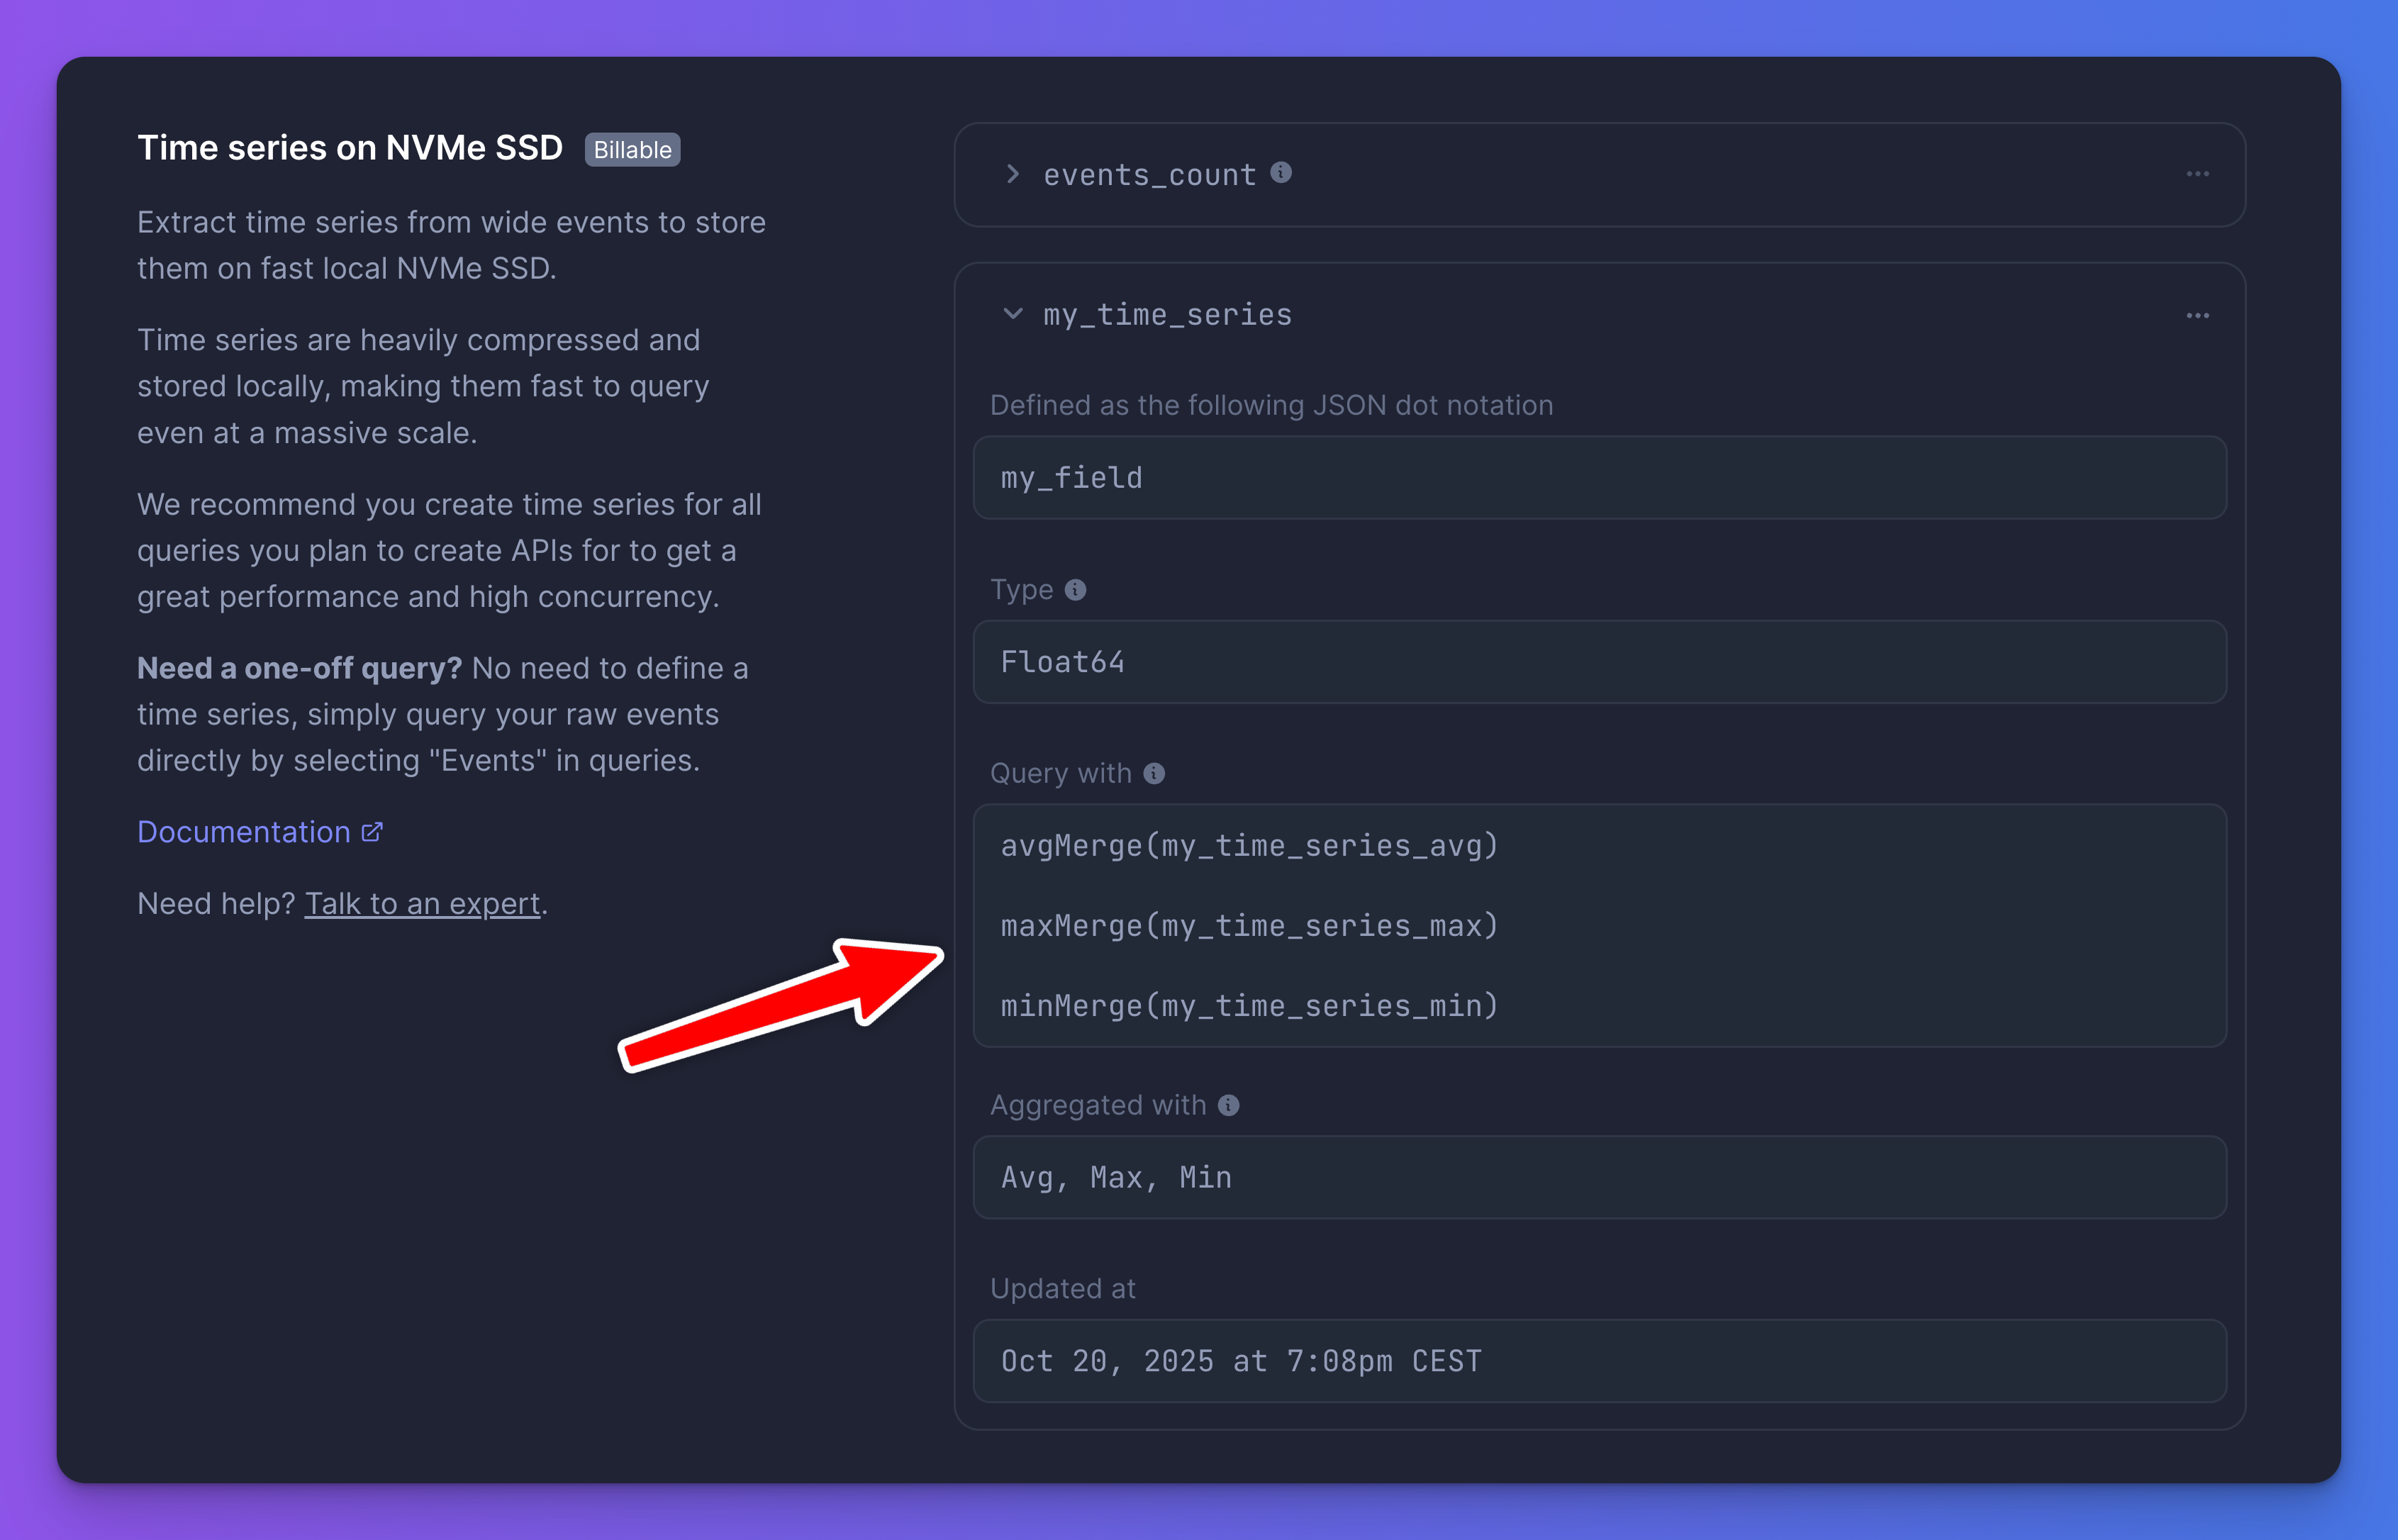Open the Documentation link
The width and height of the screenshot is (2398, 1540).
(x=244, y=832)
